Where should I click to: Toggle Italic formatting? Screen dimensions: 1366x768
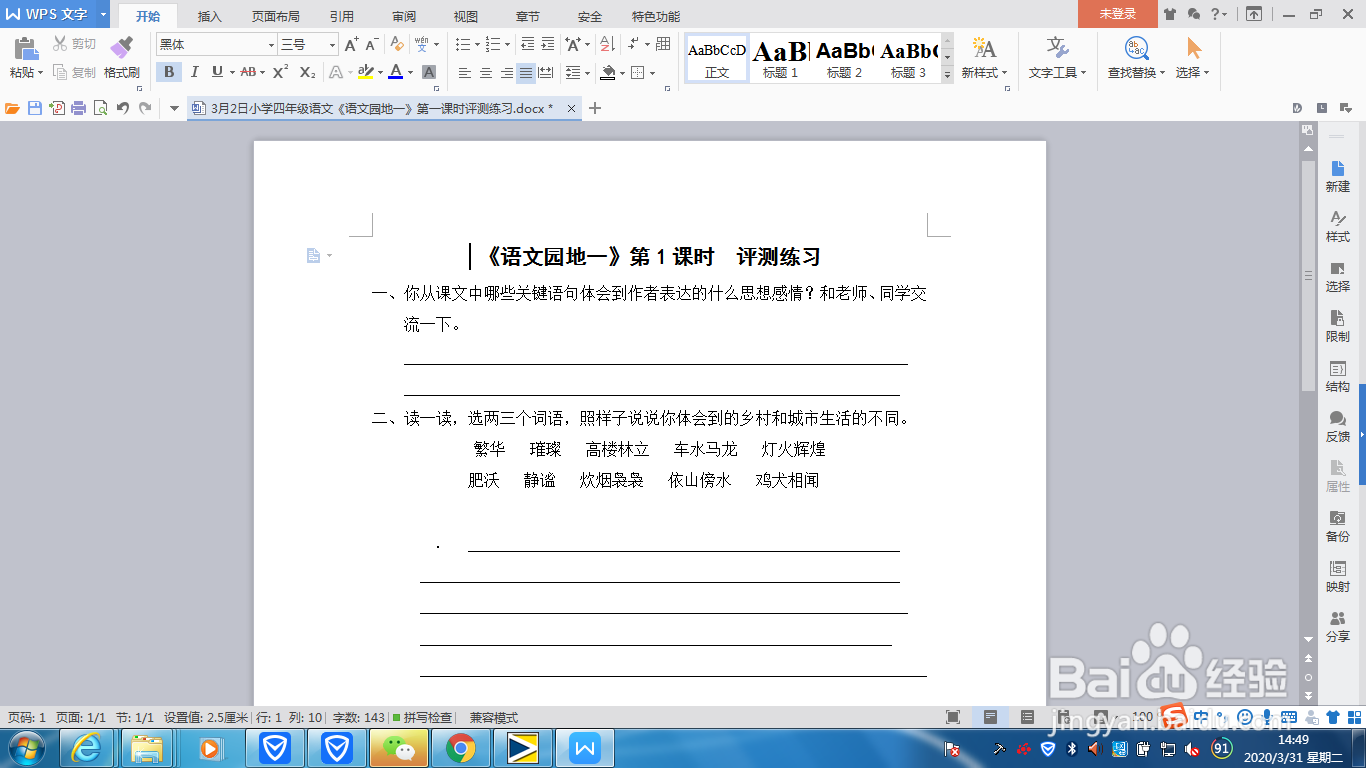tap(193, 72)
